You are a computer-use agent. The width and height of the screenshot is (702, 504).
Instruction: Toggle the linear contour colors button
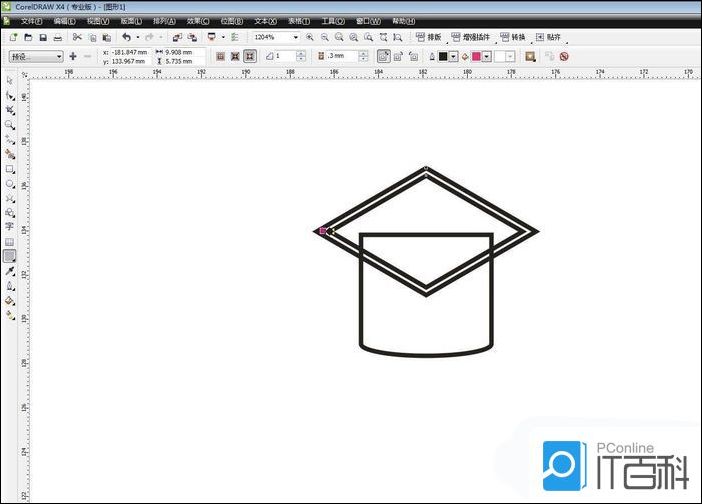click(x=383, y=57)
